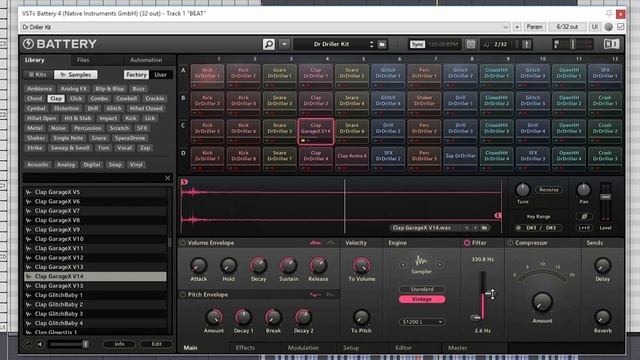Select the AHDSR volume envelope shape icon

click(x=315, y=243)
